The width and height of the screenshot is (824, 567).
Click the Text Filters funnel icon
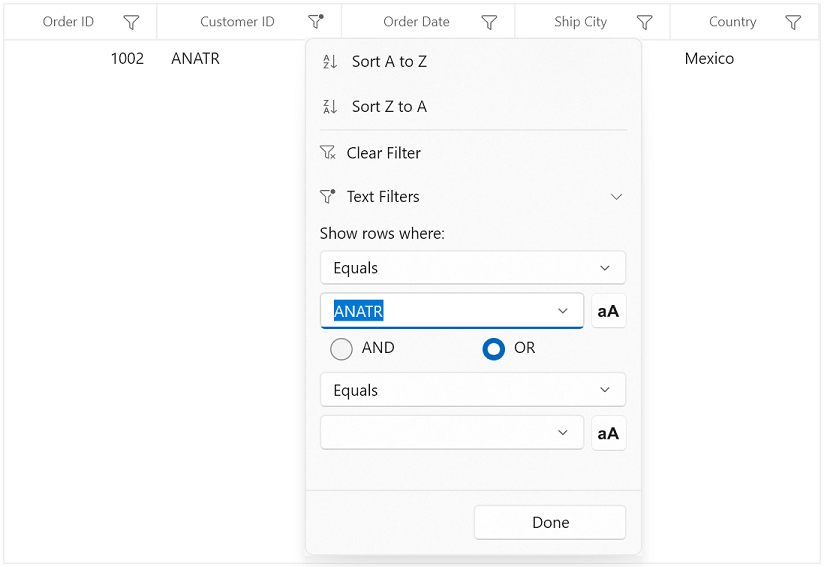(x=327, y=196)
